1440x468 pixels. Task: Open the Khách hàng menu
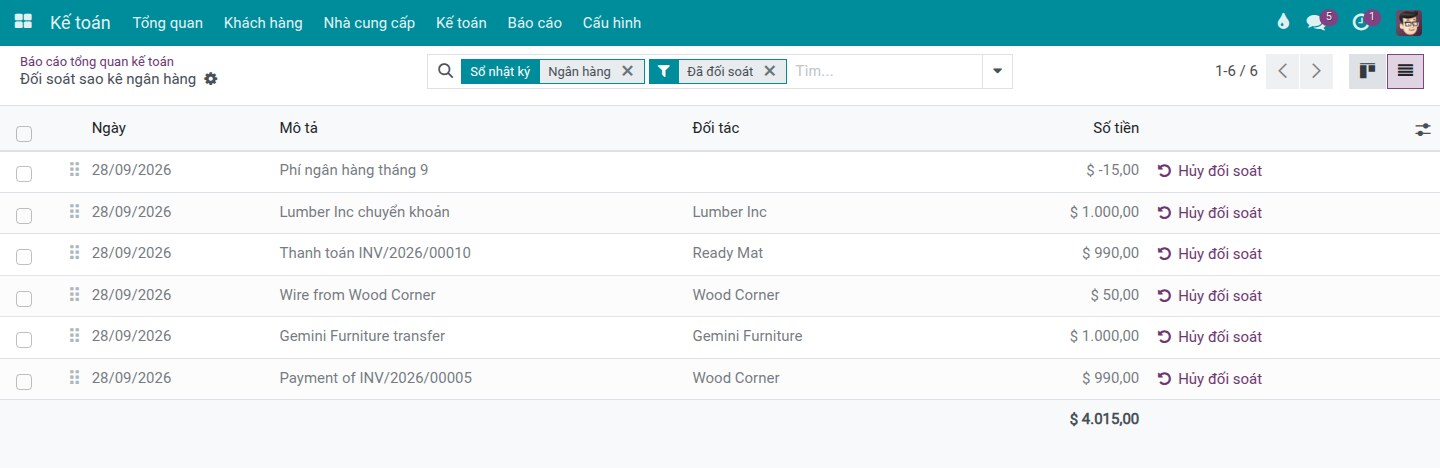(263, 22)
